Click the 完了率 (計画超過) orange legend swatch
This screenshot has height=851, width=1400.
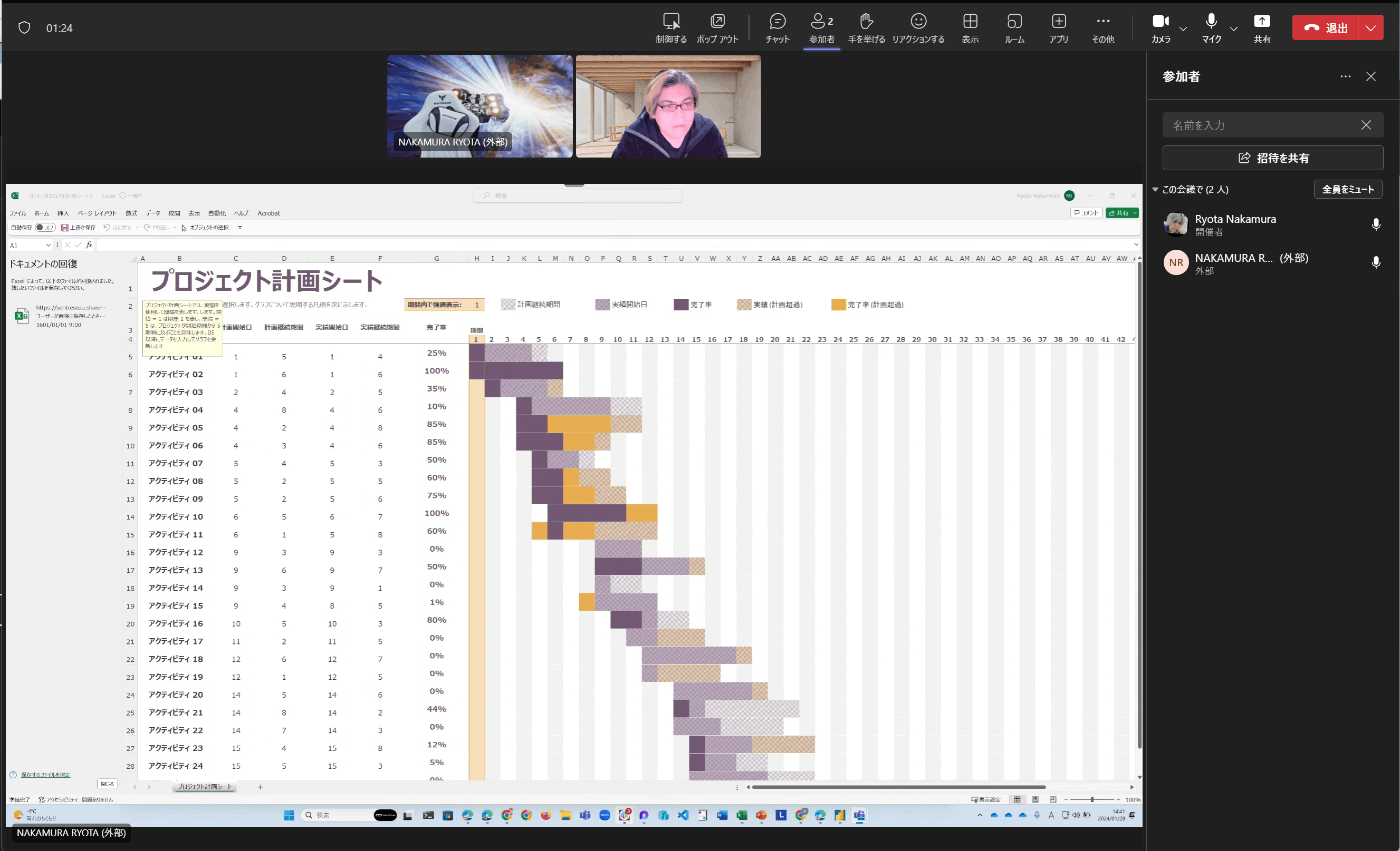pyautogui.click(x=836, y=304)
